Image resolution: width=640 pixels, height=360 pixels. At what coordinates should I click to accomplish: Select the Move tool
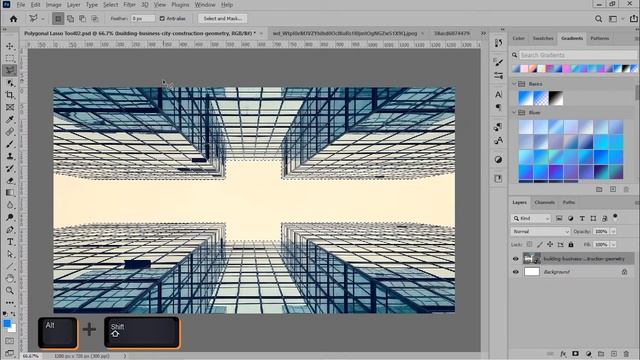tap(10, 46)
